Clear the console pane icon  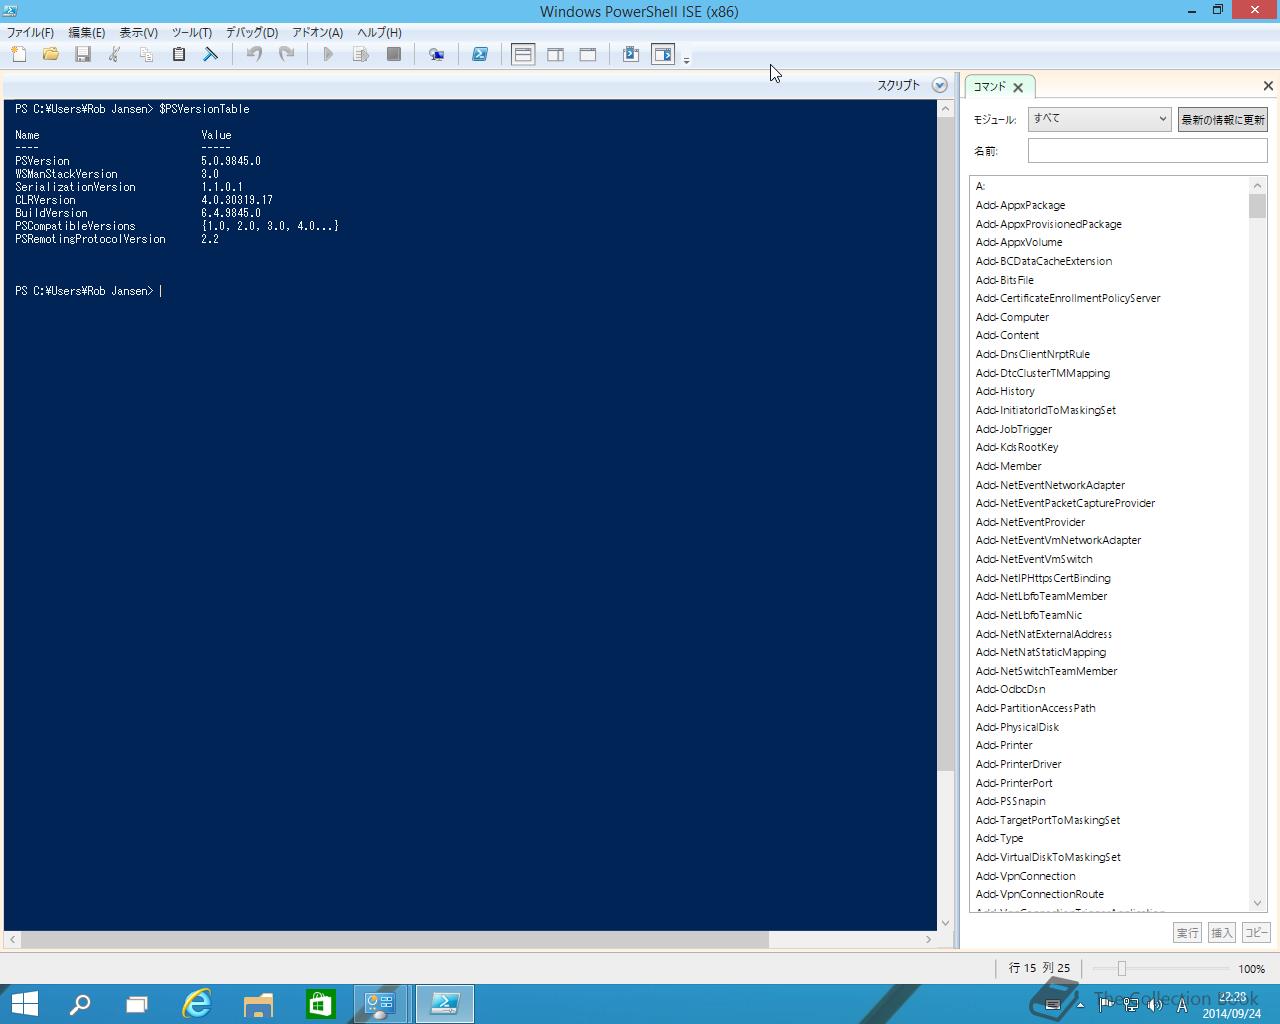211,54
